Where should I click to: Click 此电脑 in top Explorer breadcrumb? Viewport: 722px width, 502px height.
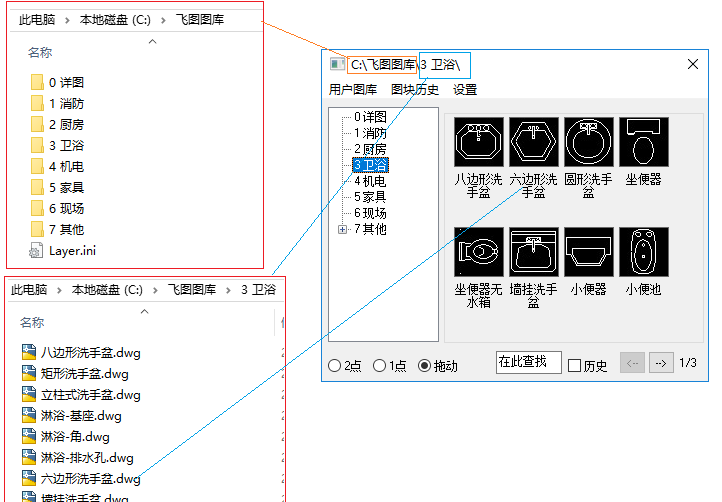[37, 20]
